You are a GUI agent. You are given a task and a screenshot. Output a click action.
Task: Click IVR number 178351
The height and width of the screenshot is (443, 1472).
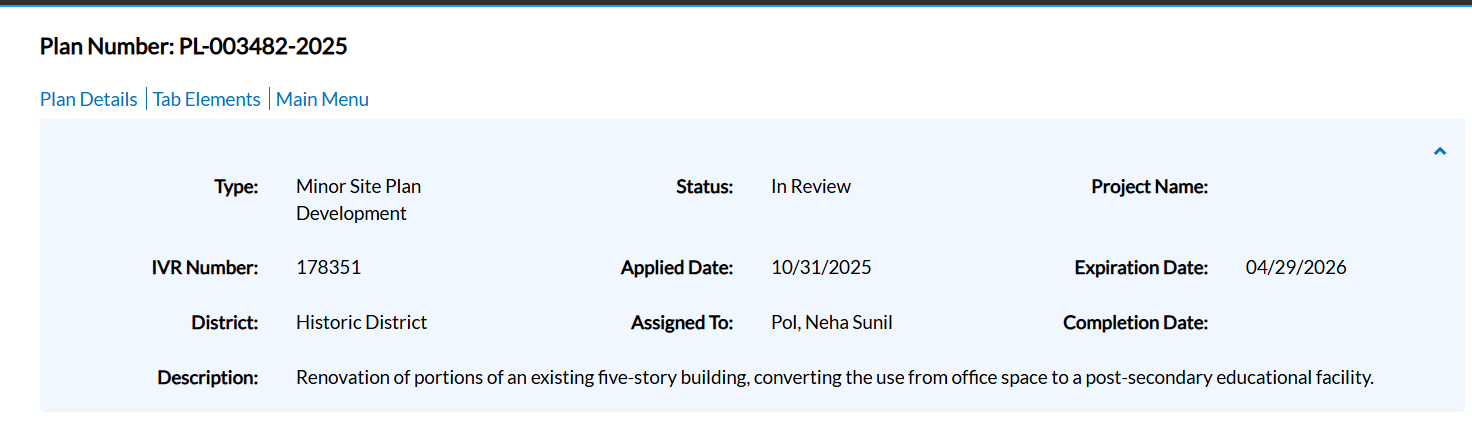pos(328,267)
